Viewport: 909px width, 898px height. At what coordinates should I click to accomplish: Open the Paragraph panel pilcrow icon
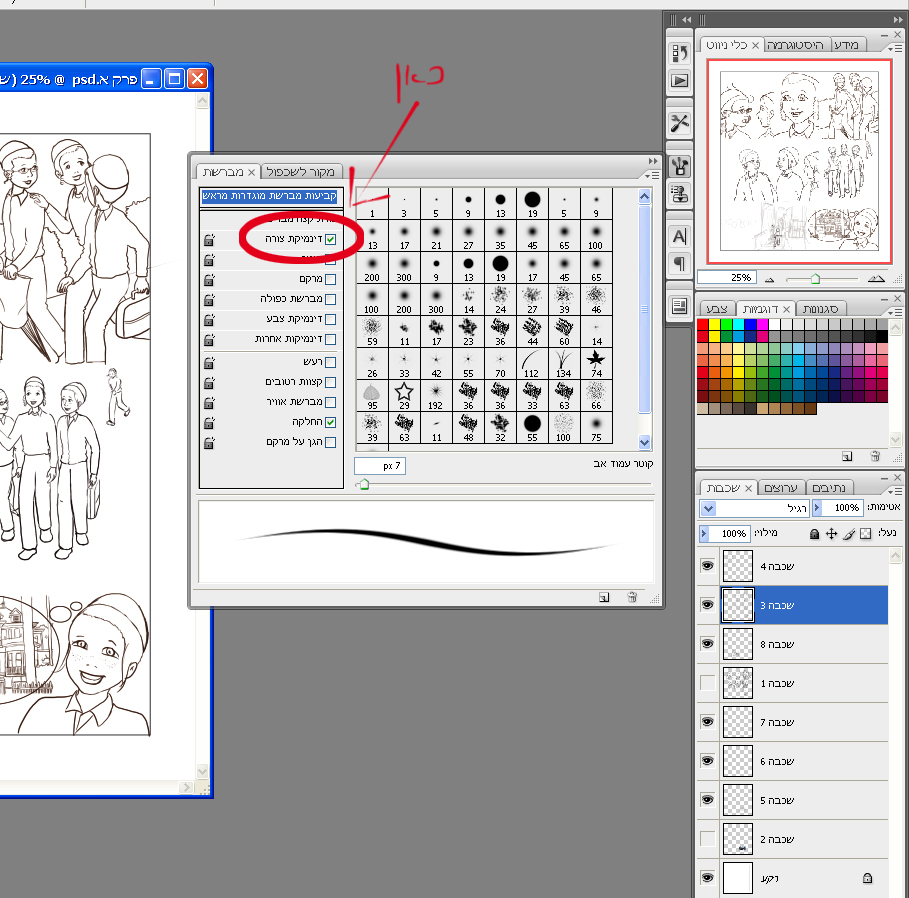[679, 263]
